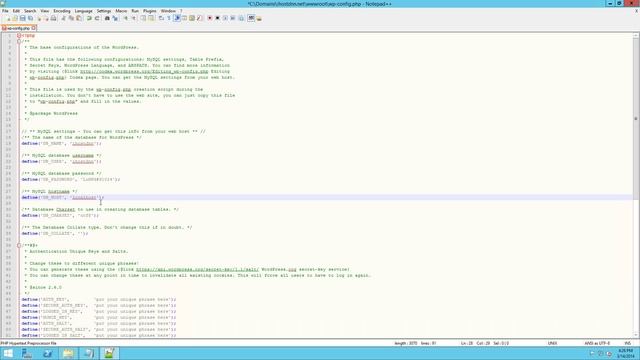Undo the last edit via toolbar
The height and width of the screenshot is (360, 640).
pyautogui.click(x=89, y=18)
